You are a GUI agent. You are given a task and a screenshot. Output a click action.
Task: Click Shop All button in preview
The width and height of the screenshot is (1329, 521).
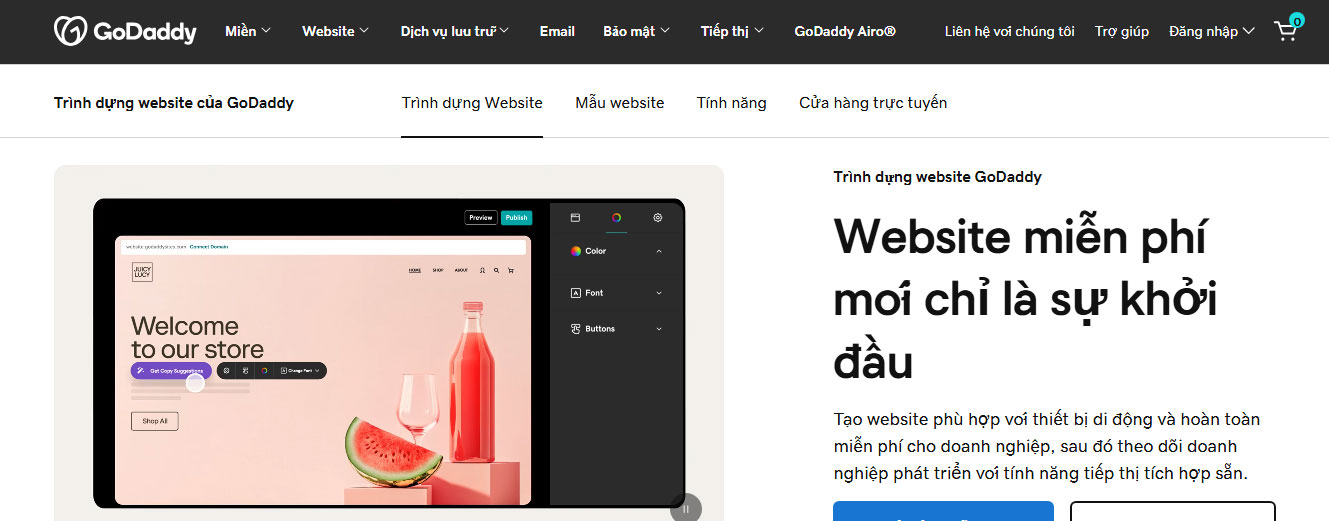[x=155, y=421]
